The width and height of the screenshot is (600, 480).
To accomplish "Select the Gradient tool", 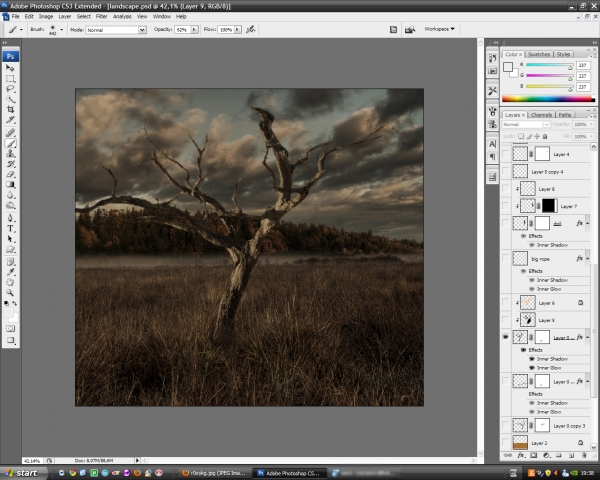I will click(10, 185).
